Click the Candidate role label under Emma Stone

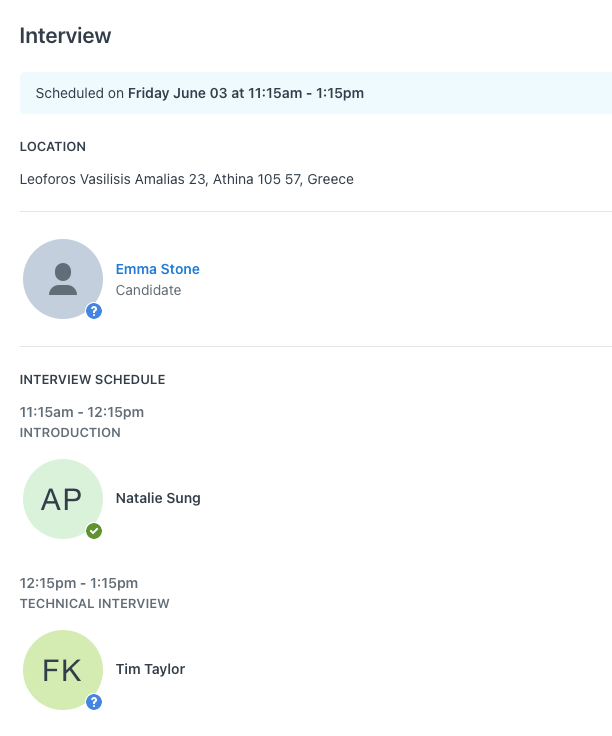coord(148,290)
